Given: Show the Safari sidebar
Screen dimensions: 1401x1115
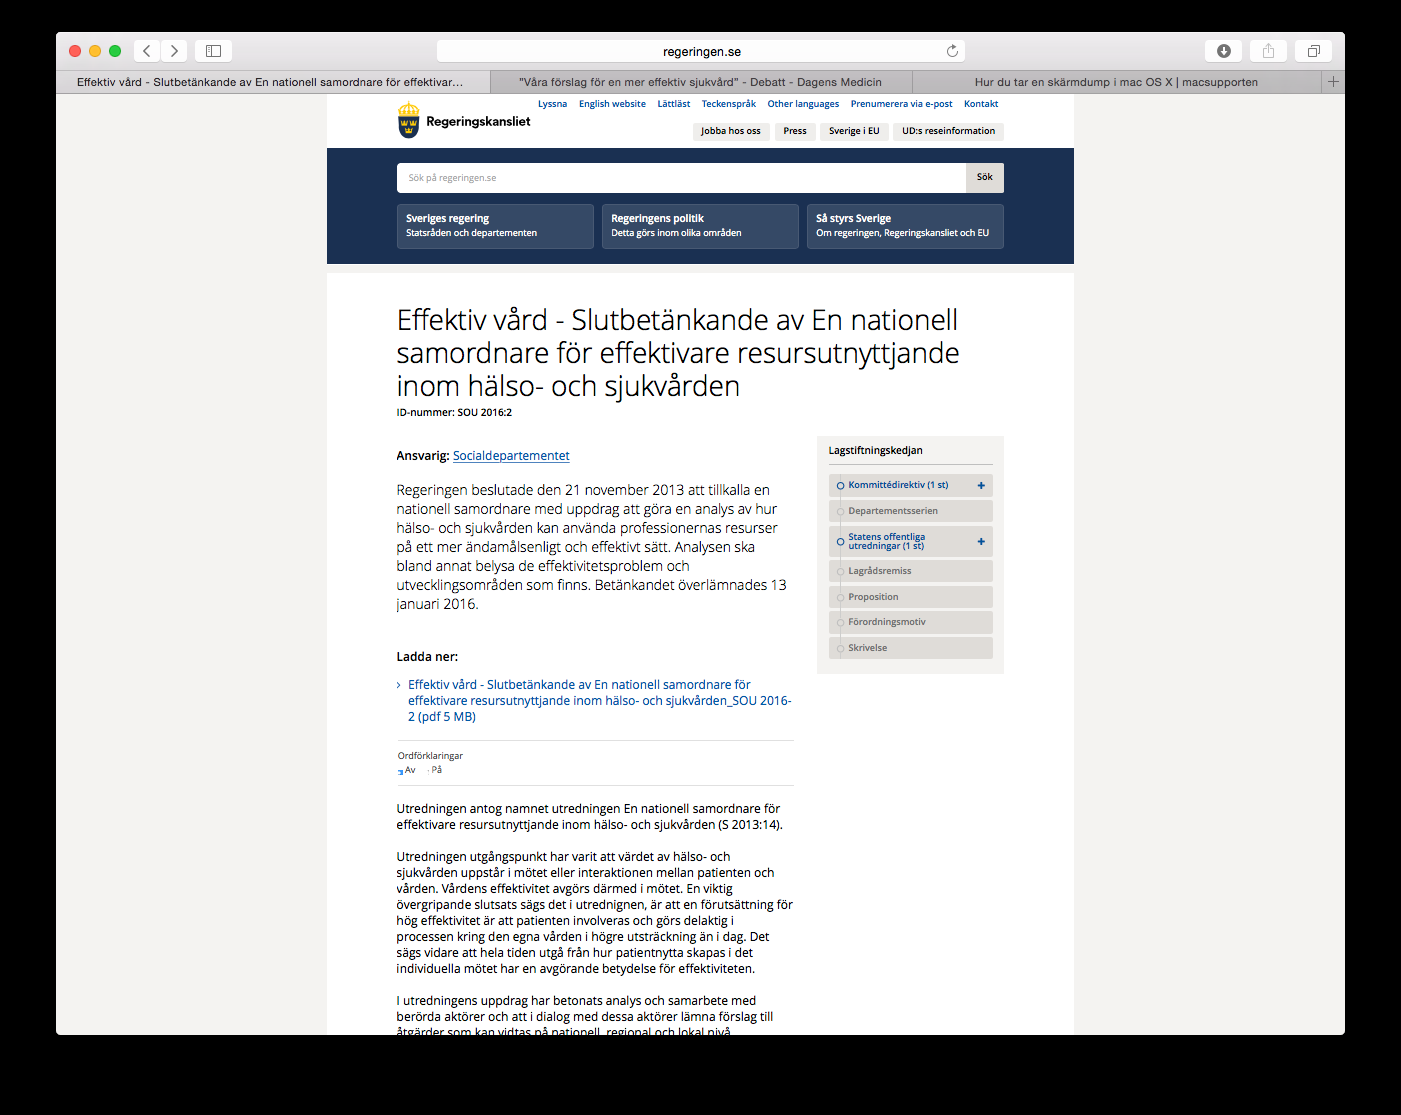Looking at the screenshot, I should pyautogui.click(x=213, y=51).
